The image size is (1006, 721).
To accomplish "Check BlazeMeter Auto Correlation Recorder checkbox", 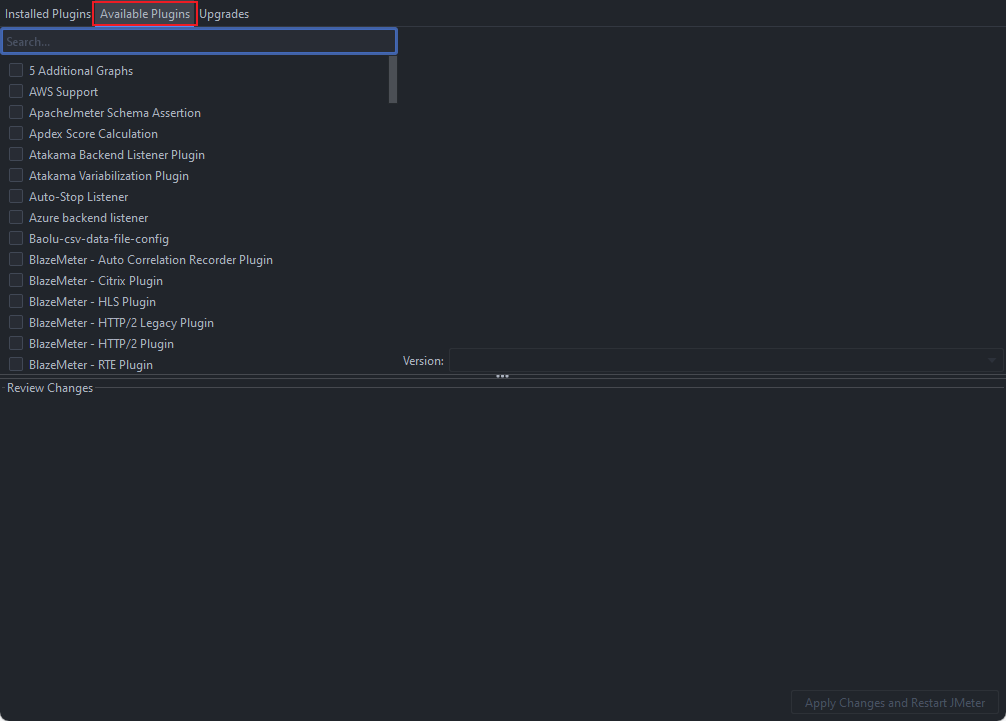I will tap(16, 259).
